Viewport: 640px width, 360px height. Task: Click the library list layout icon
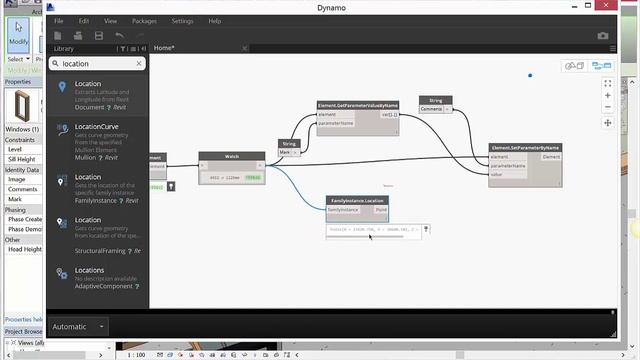pos(133,49)
